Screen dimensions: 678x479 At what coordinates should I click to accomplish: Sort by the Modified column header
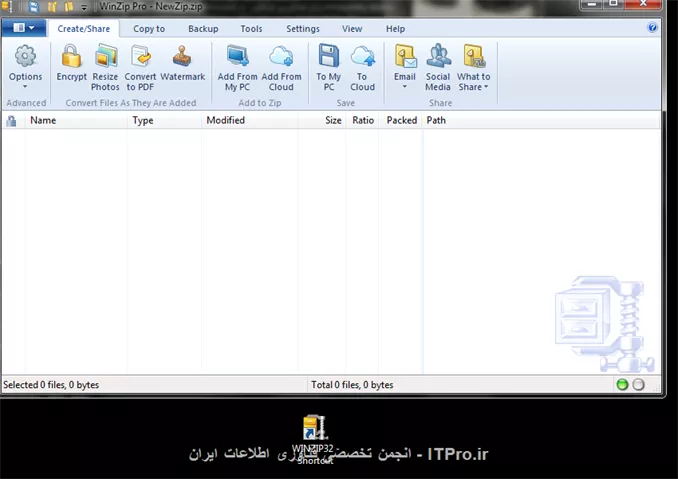(x=249, y=120)
